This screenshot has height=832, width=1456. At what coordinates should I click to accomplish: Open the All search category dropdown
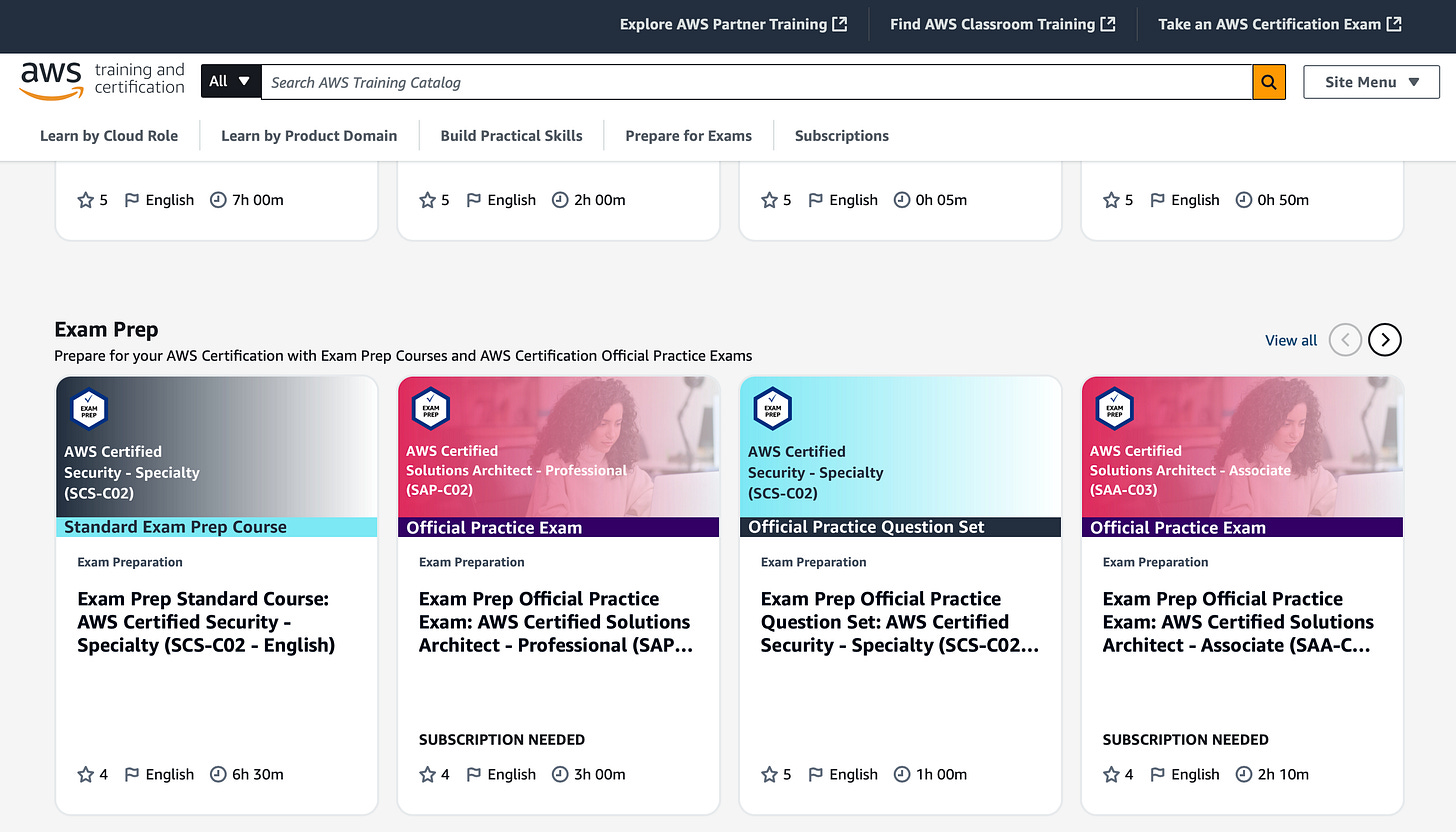[230, 82]
